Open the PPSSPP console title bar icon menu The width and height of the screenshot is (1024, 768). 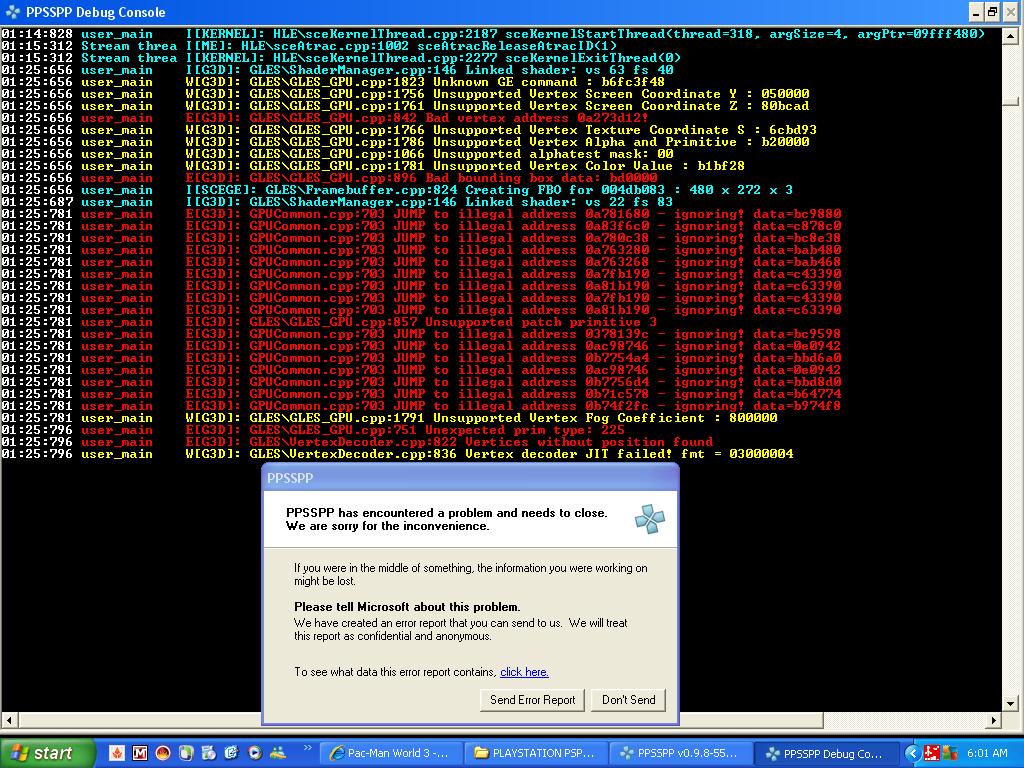(13, 12)
